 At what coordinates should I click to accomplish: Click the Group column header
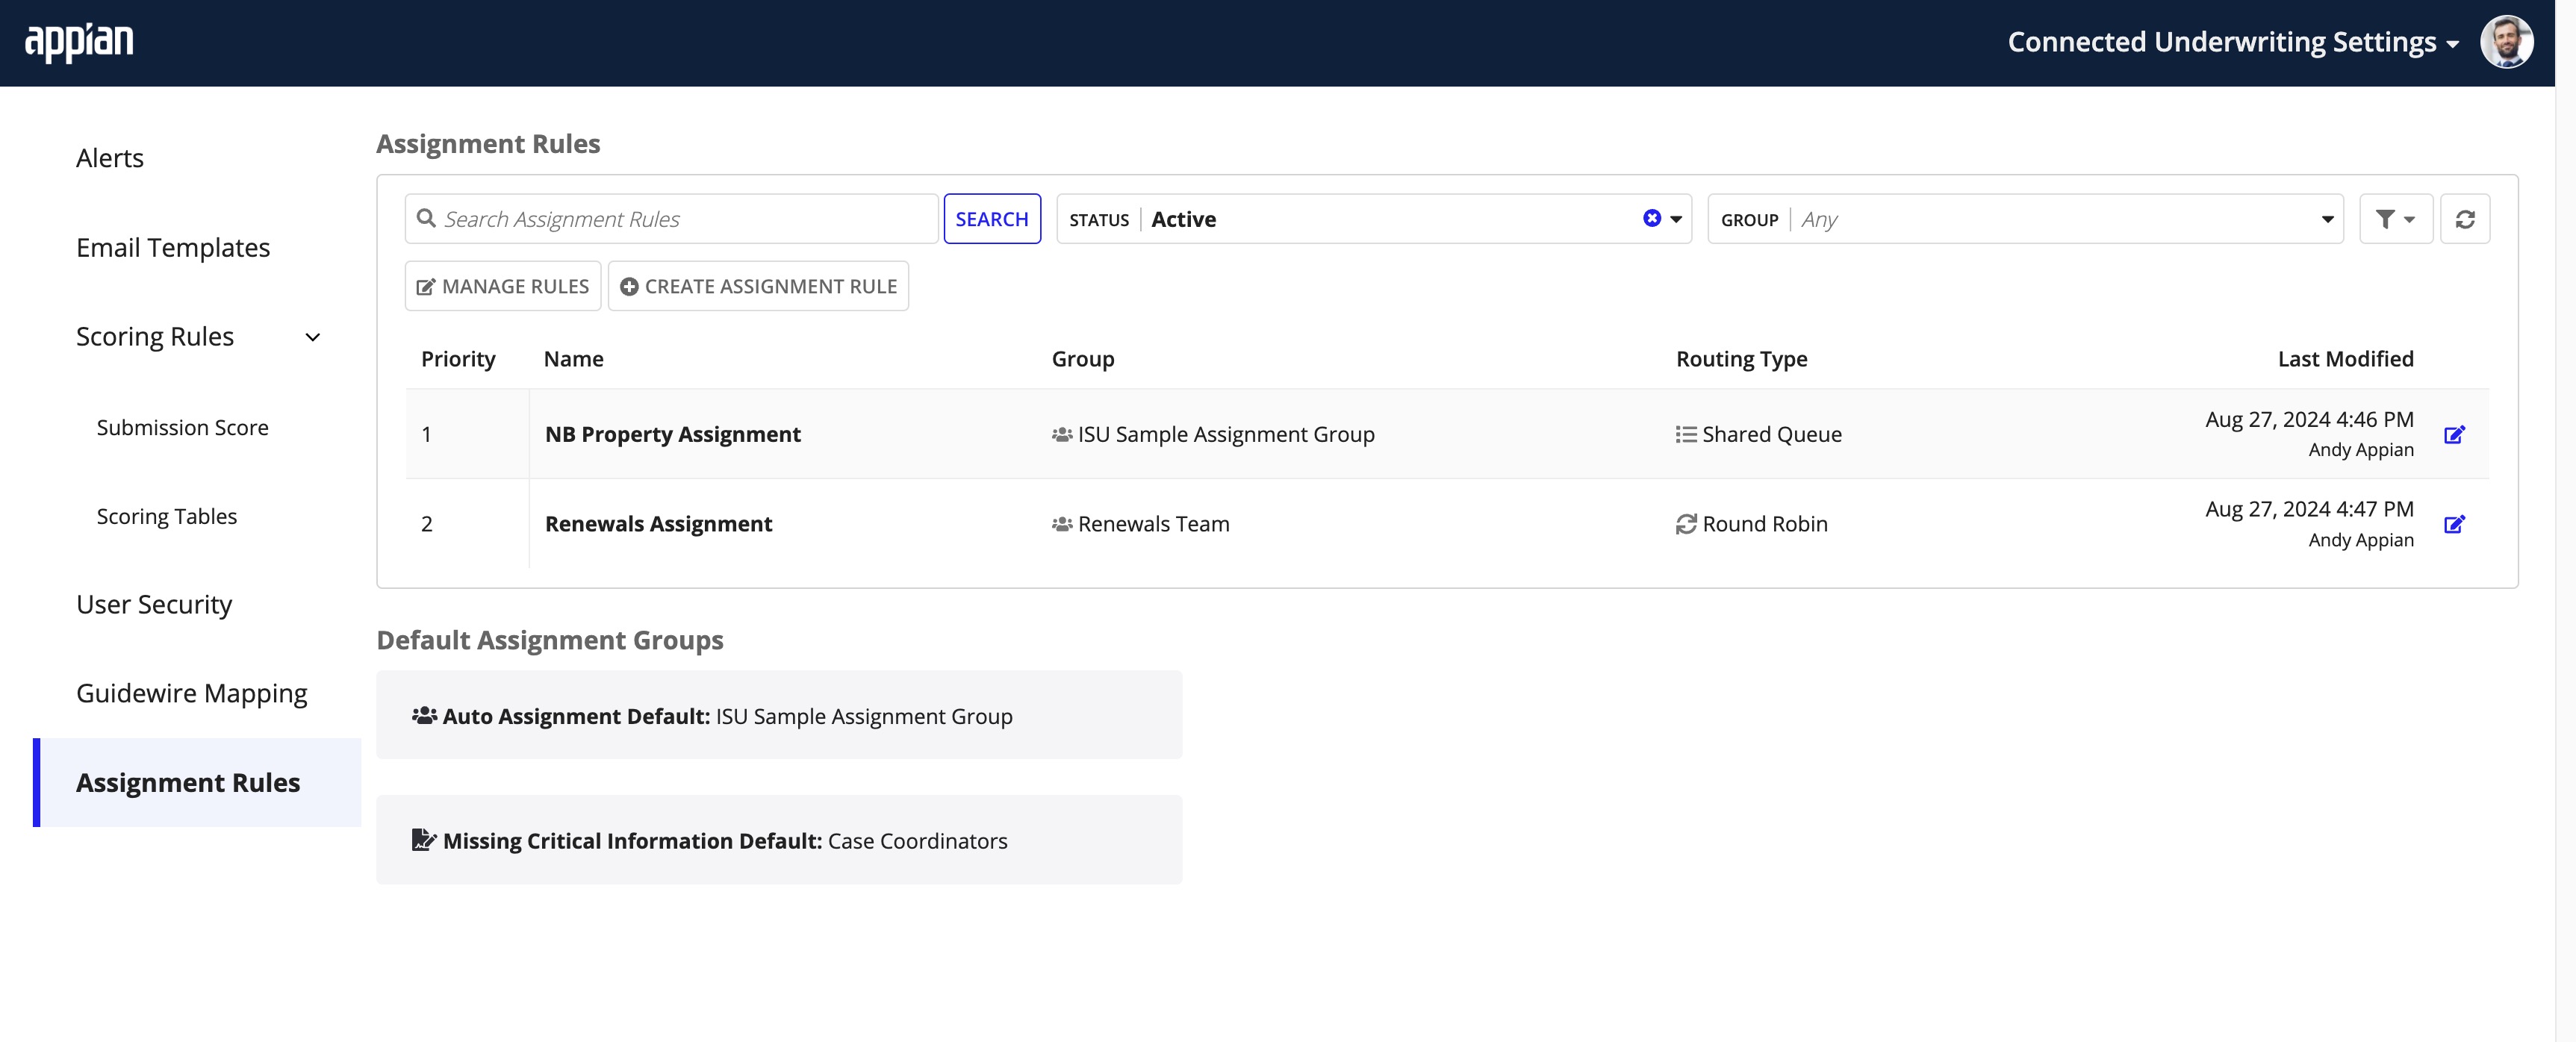tap(1083, 359)
